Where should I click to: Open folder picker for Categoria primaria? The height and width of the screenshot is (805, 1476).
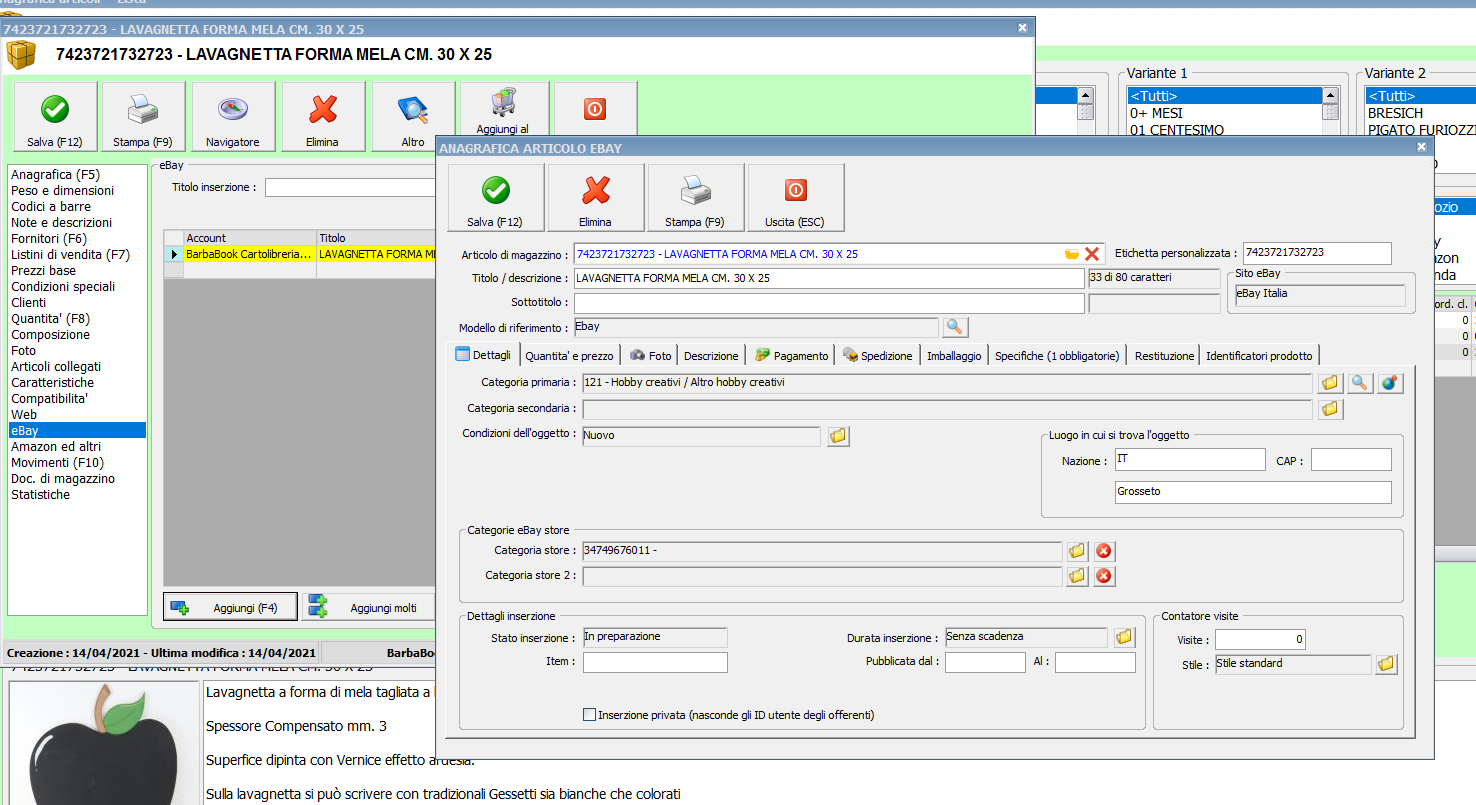point(1330,383)
